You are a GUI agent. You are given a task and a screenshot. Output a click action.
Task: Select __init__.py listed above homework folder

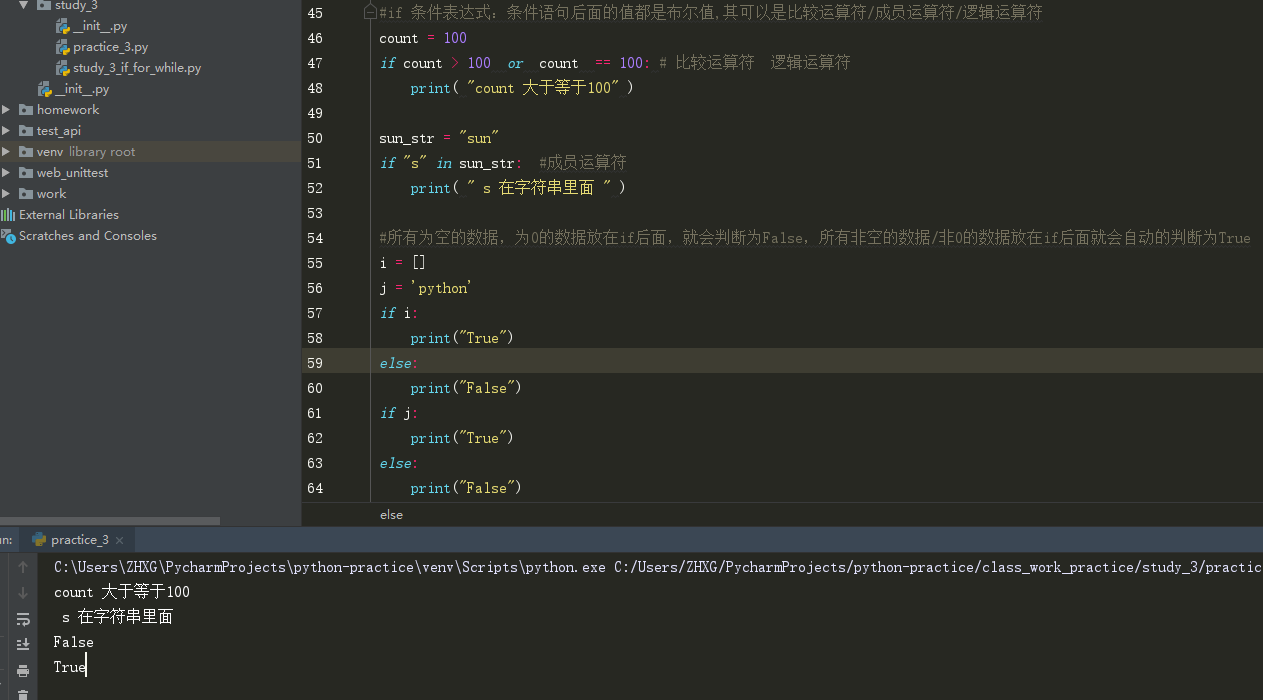tap(82, 89)
